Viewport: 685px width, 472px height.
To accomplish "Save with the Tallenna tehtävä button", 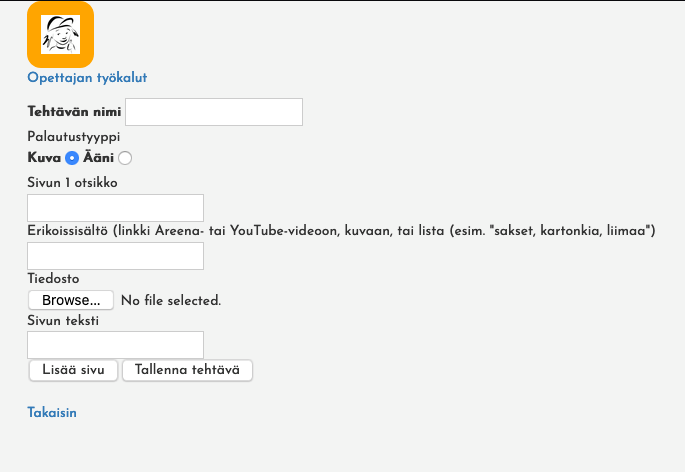I will click(x=187, y=370).
